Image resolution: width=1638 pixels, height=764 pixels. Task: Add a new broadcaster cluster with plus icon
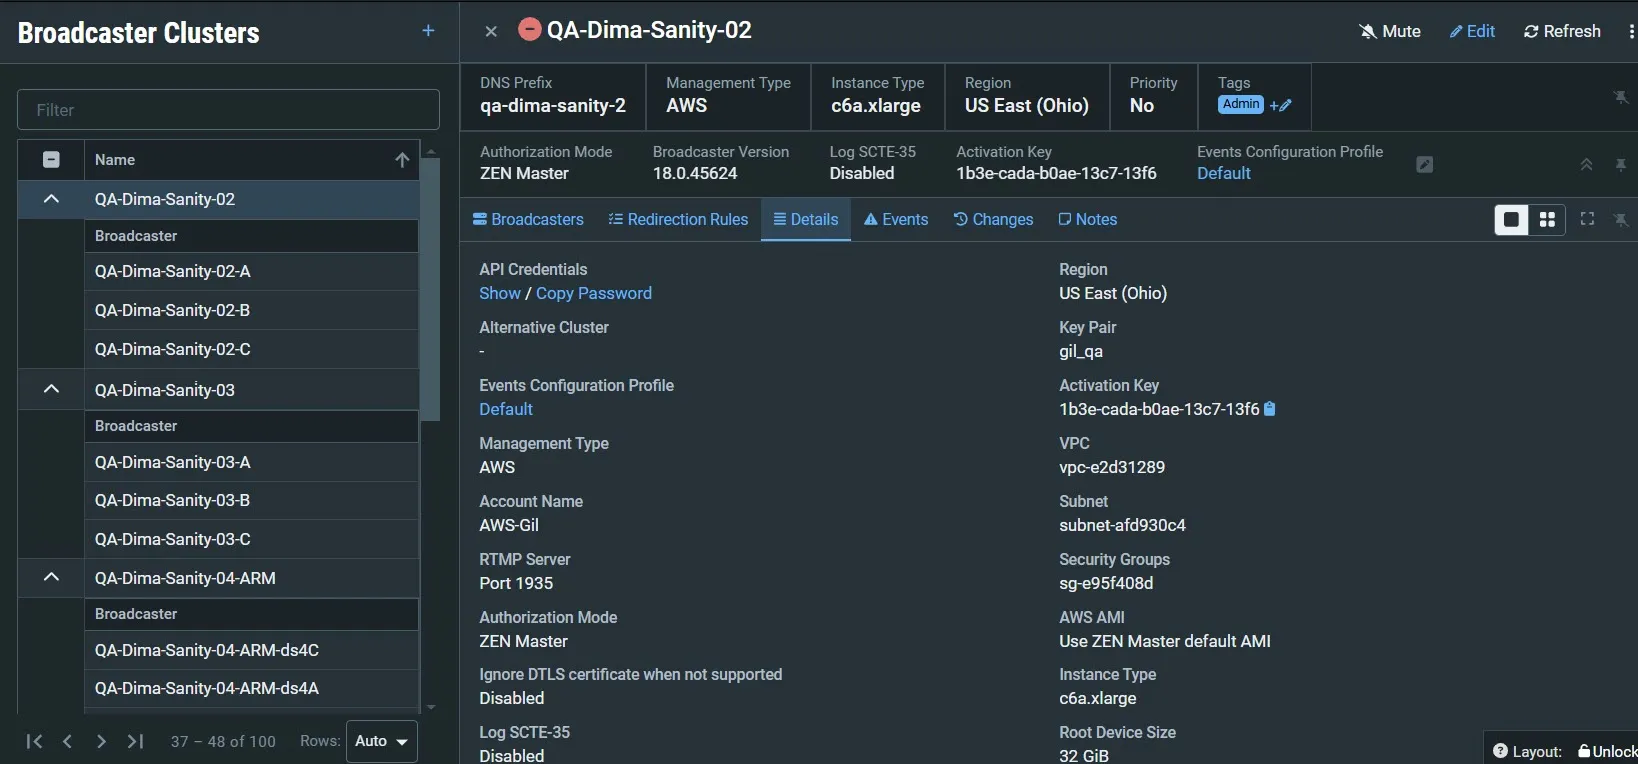(x=428, y=31)
